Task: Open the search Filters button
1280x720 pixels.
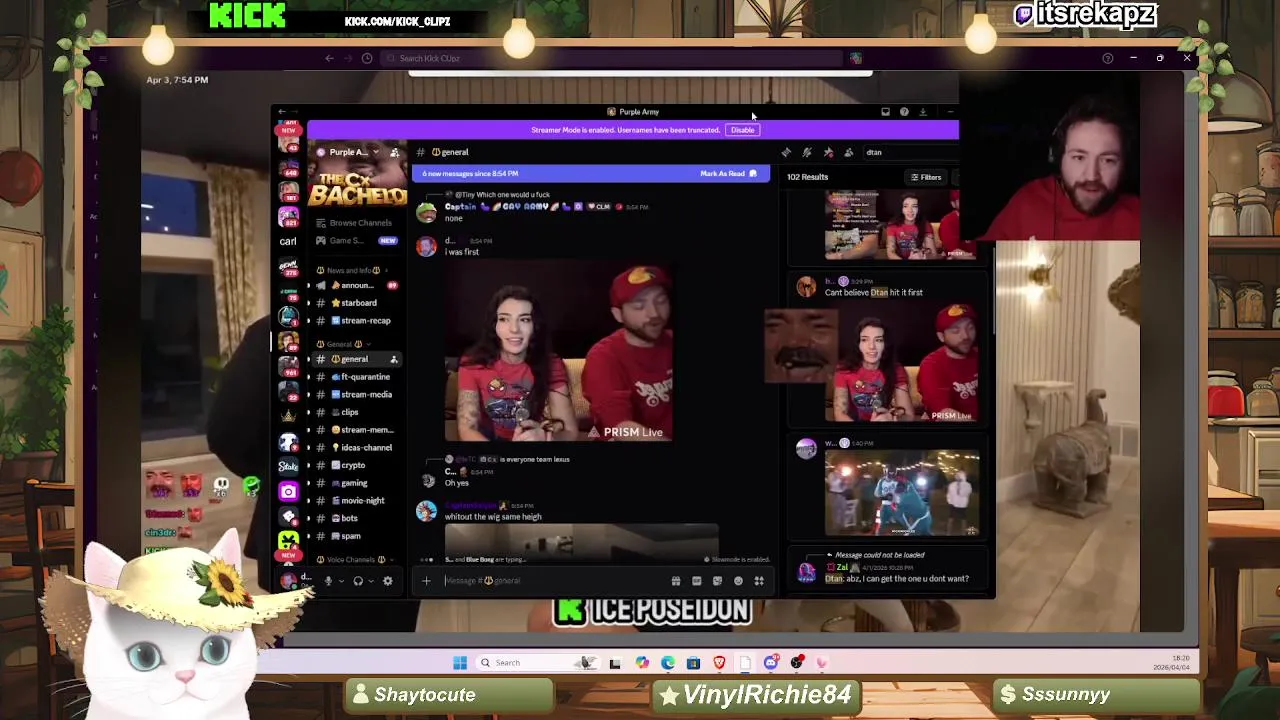Action: click(x=925, y=177)
